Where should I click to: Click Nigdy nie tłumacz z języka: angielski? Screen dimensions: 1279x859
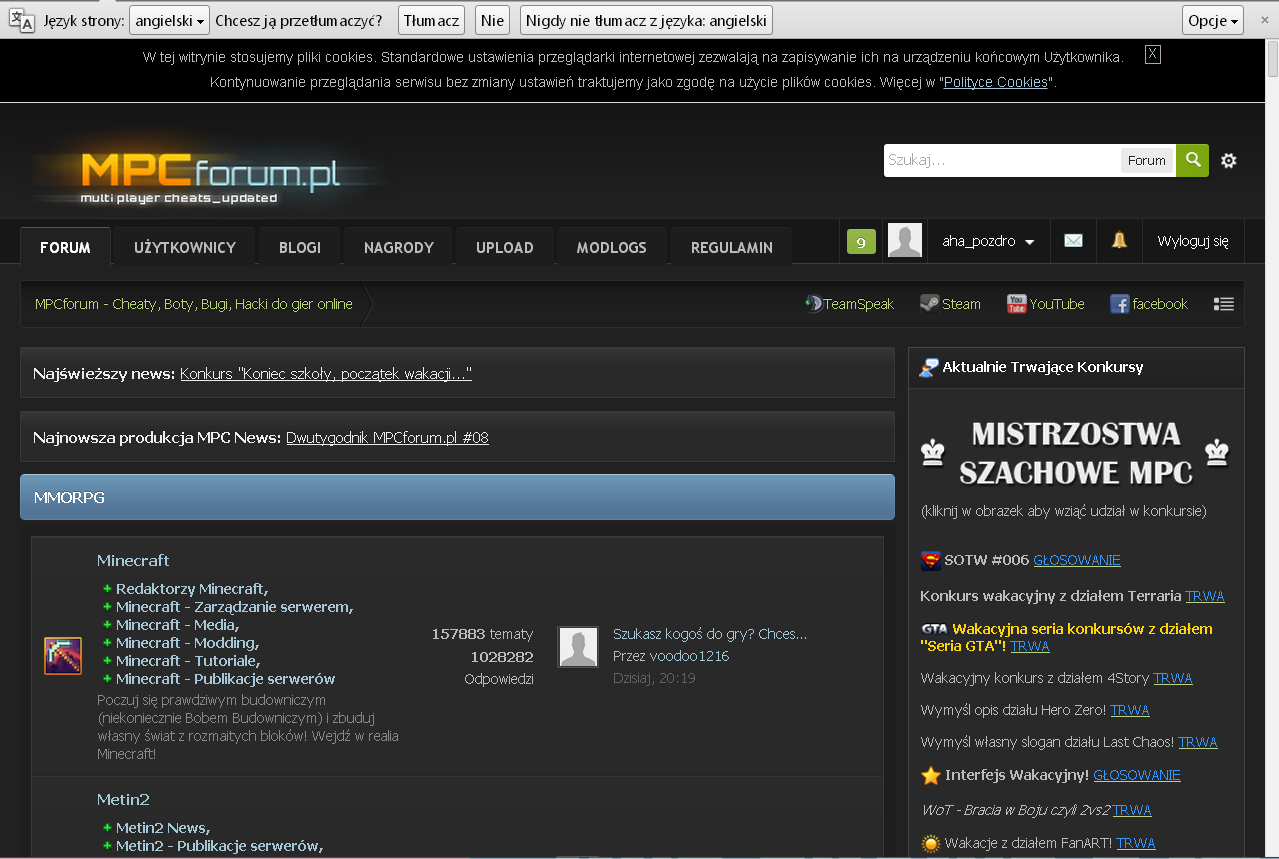point(646,20)
